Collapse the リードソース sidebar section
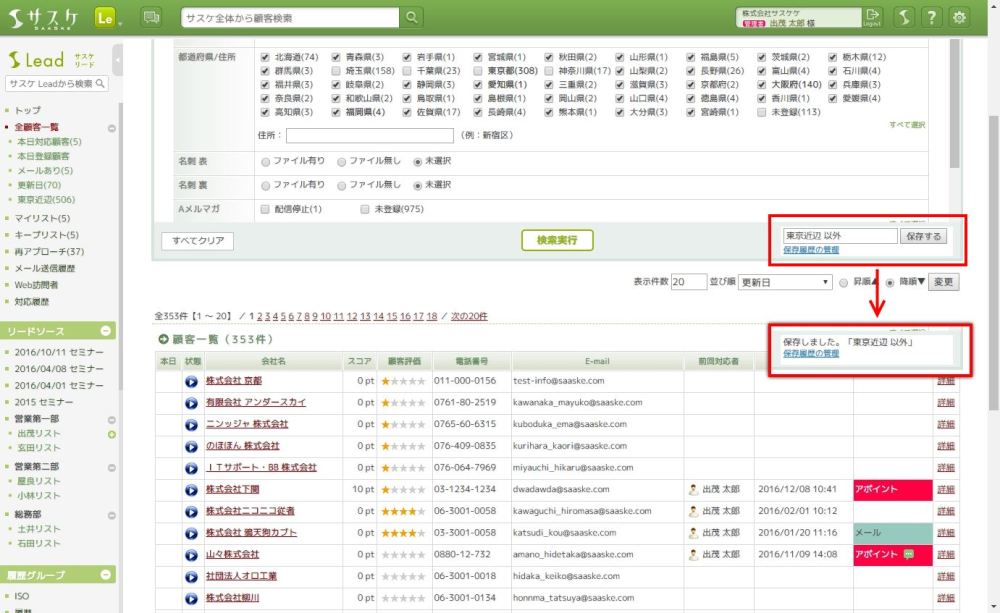 point(106,331)
